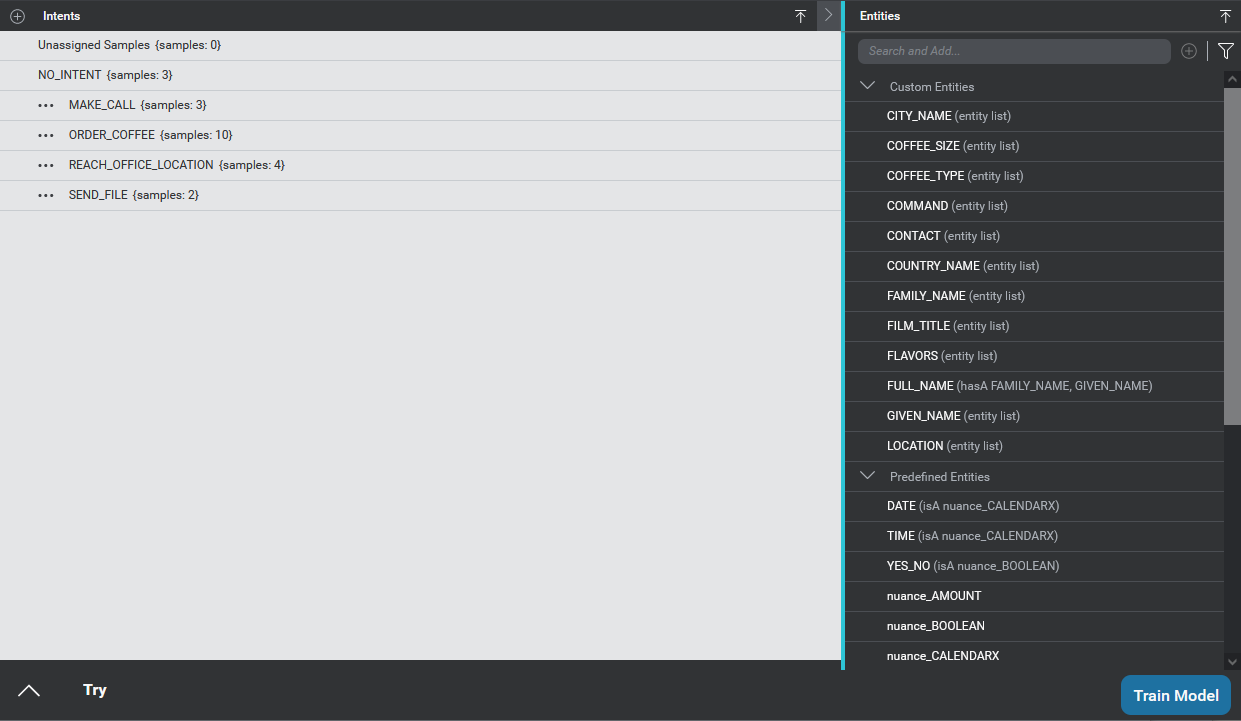The height and width of the screenshot is (721, 1241).
Task: Open the REACH_OFFICE_LOCATION intent options menu
Action: [46, 165]
